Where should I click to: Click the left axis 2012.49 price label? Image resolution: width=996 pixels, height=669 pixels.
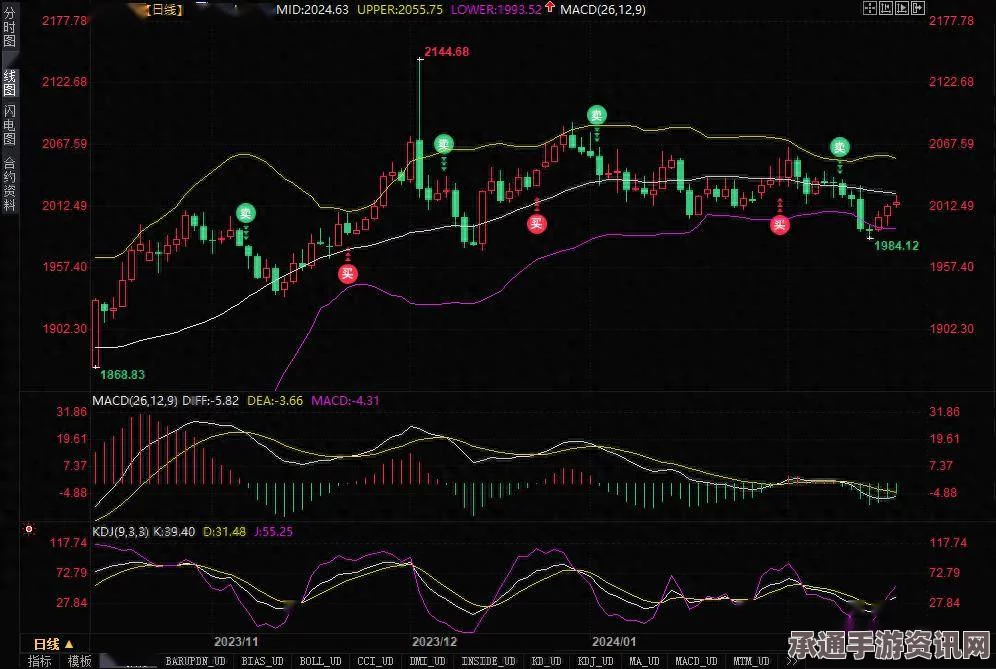pos(65,206)
